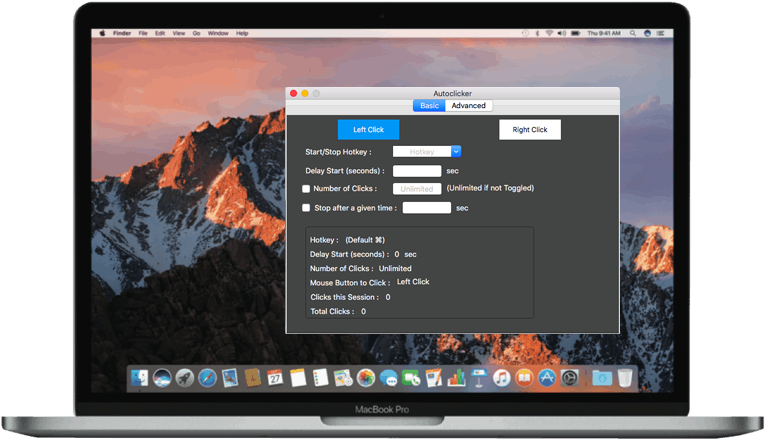Open the Apple menu

[x=102, y=33]
